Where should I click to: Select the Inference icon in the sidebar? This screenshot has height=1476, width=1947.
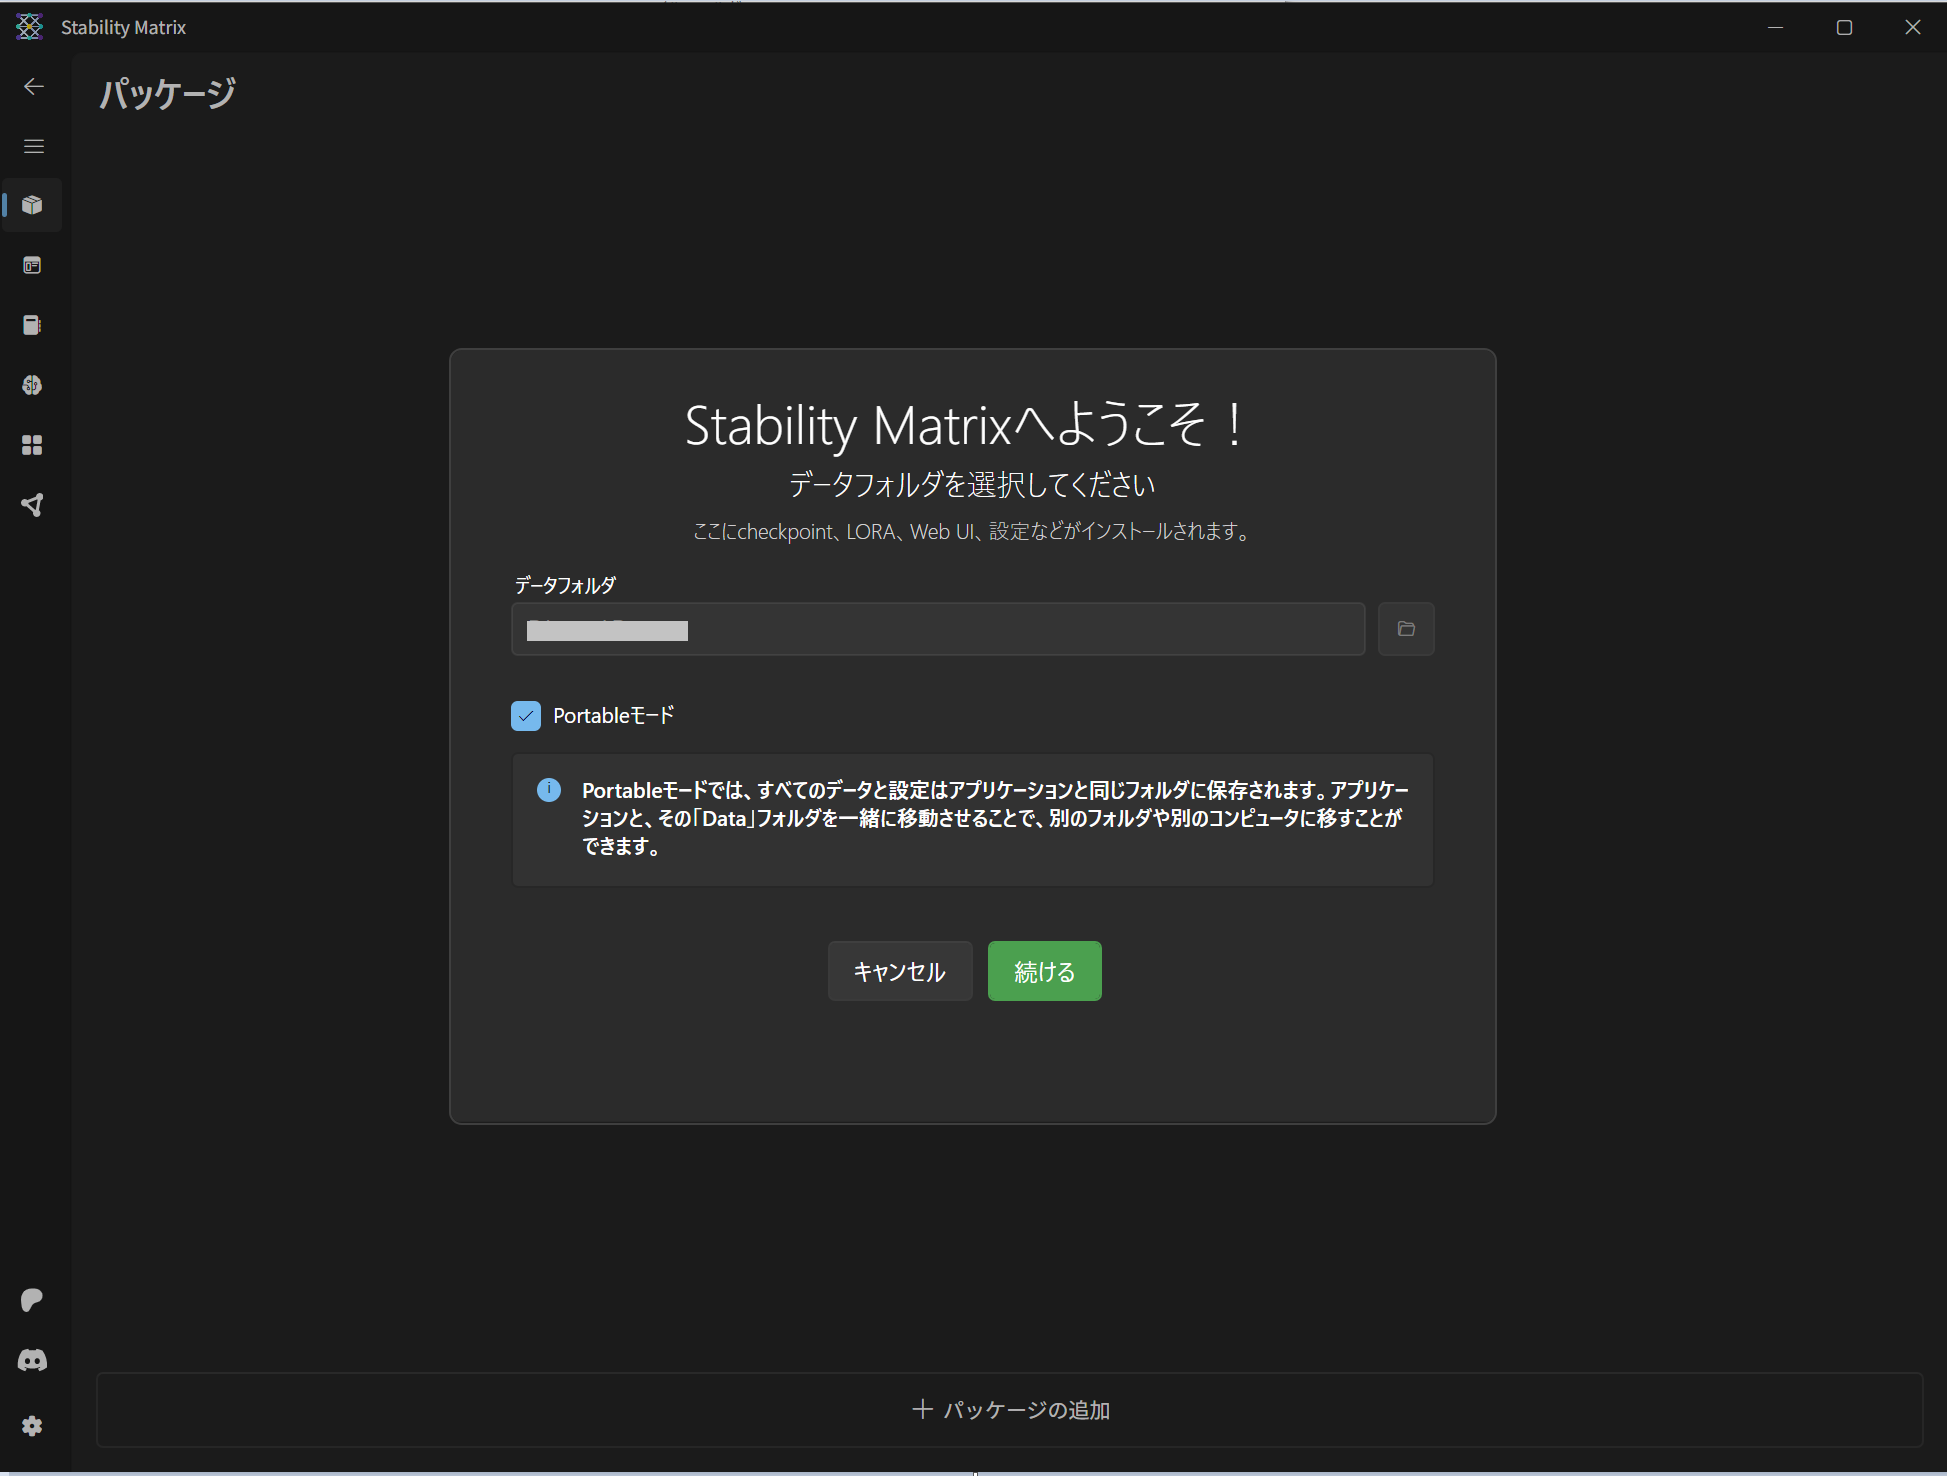(32, 265)
